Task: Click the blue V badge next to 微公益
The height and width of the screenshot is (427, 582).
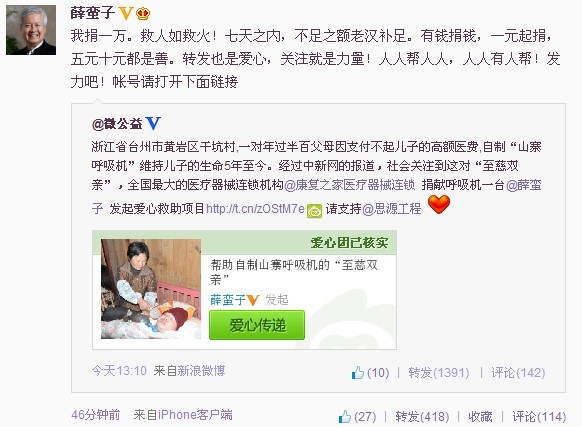Action: [x=153, y=123]
